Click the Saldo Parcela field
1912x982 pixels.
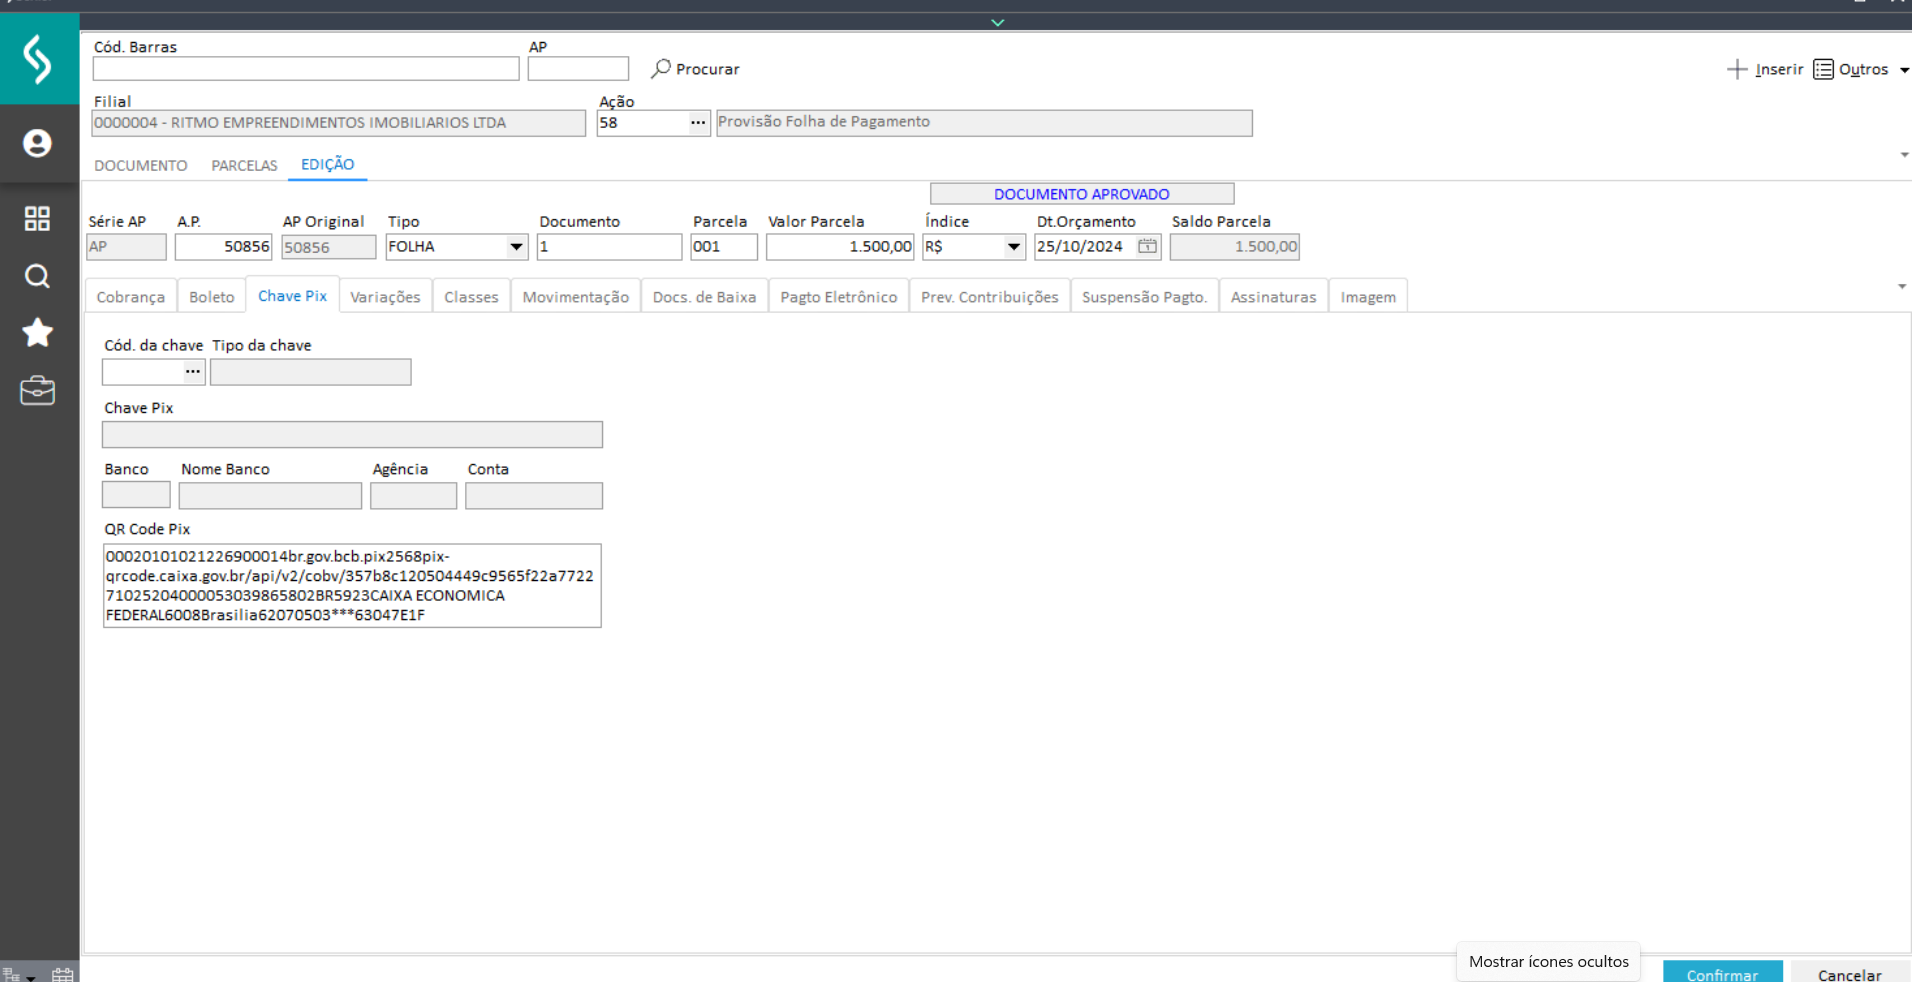click(1235, 247)
